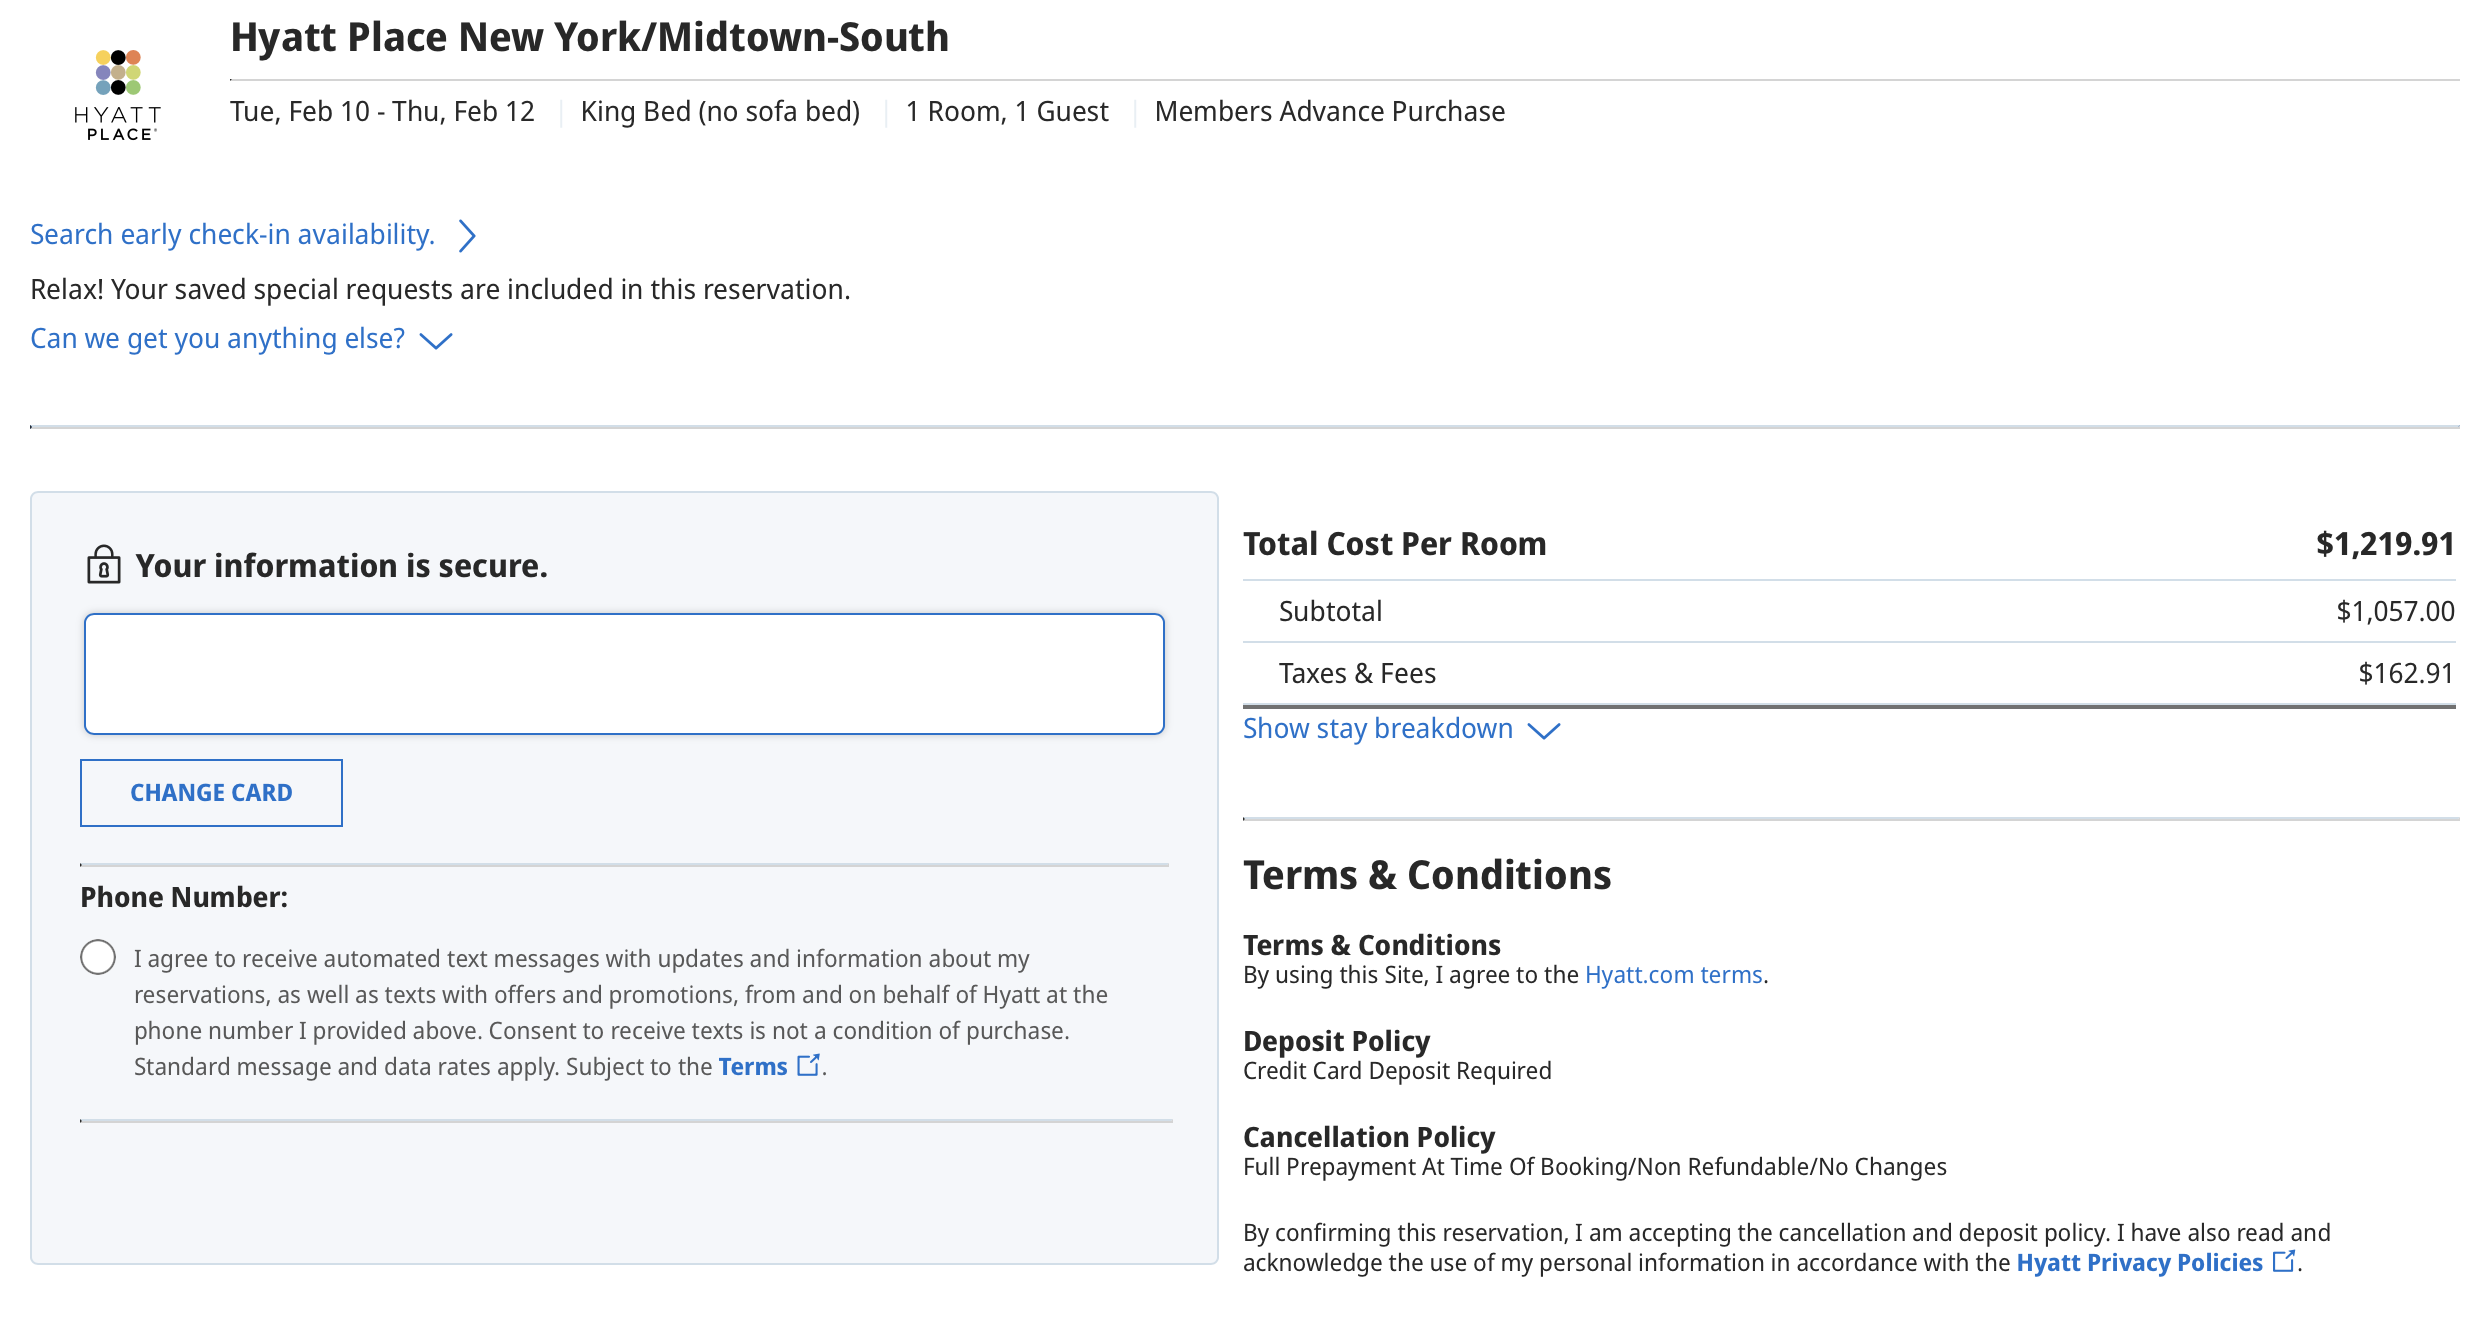Image resolution: width=2484 pixels, height=1322 pixels.
Task: Click chevron arrow next to early check-in
Action: click(x=466, y=236)
